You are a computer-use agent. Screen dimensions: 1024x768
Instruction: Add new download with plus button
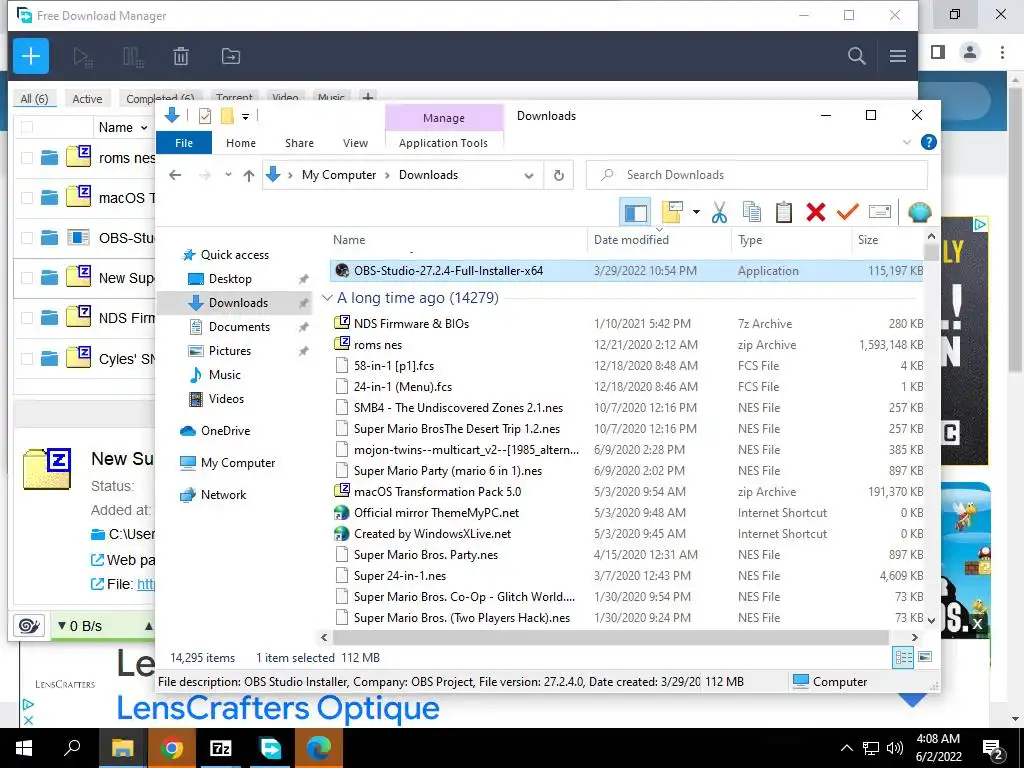click(x=31, y=56)
